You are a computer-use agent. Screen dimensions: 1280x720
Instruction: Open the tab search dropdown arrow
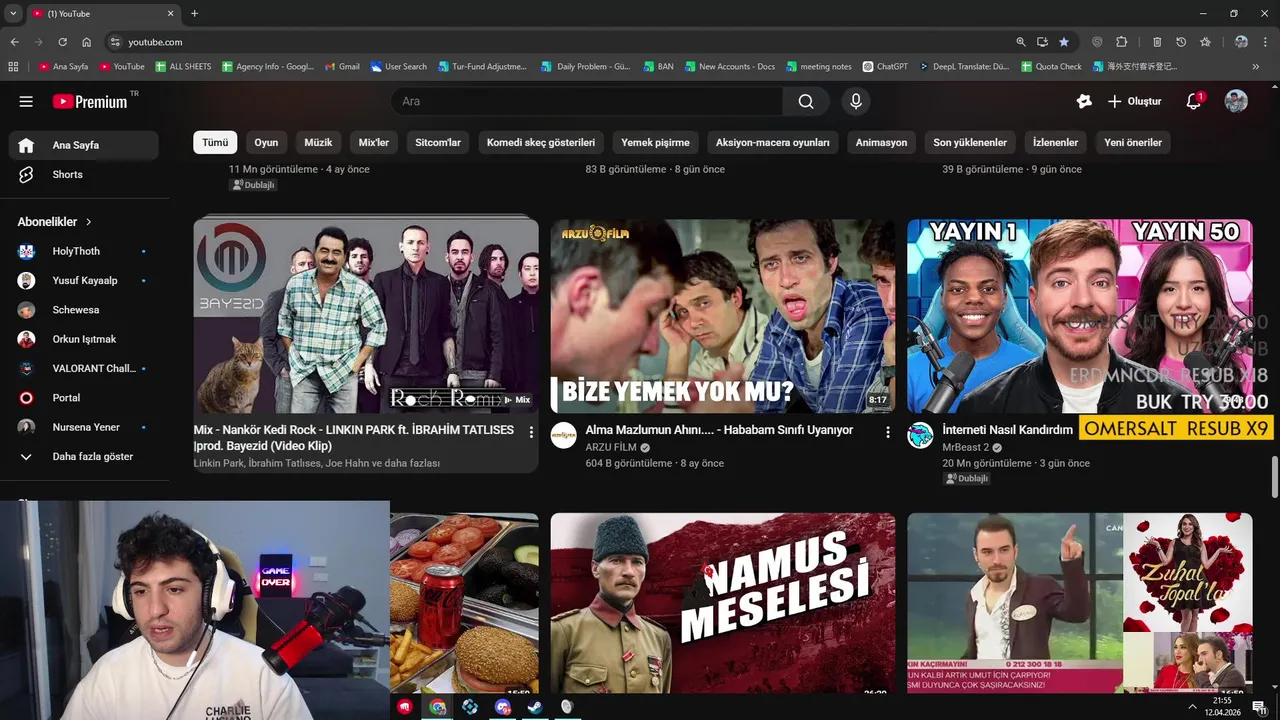point(13,13)
